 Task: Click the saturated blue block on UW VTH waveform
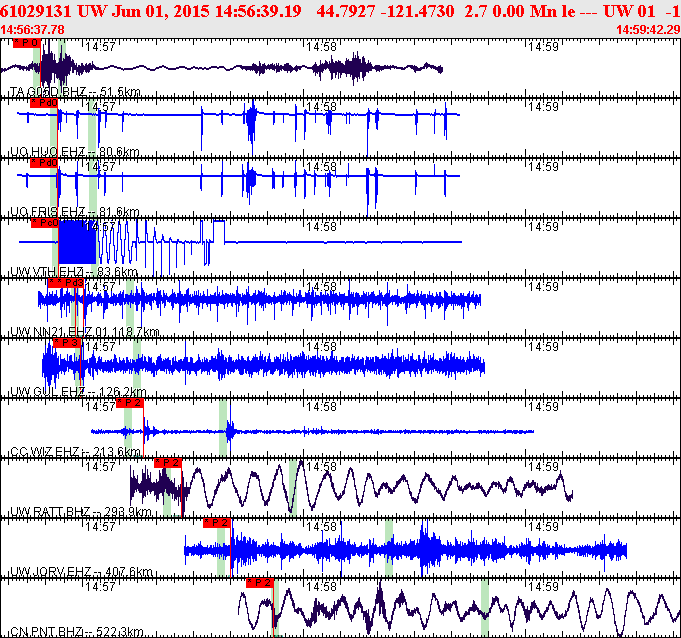tap(77, 242)
